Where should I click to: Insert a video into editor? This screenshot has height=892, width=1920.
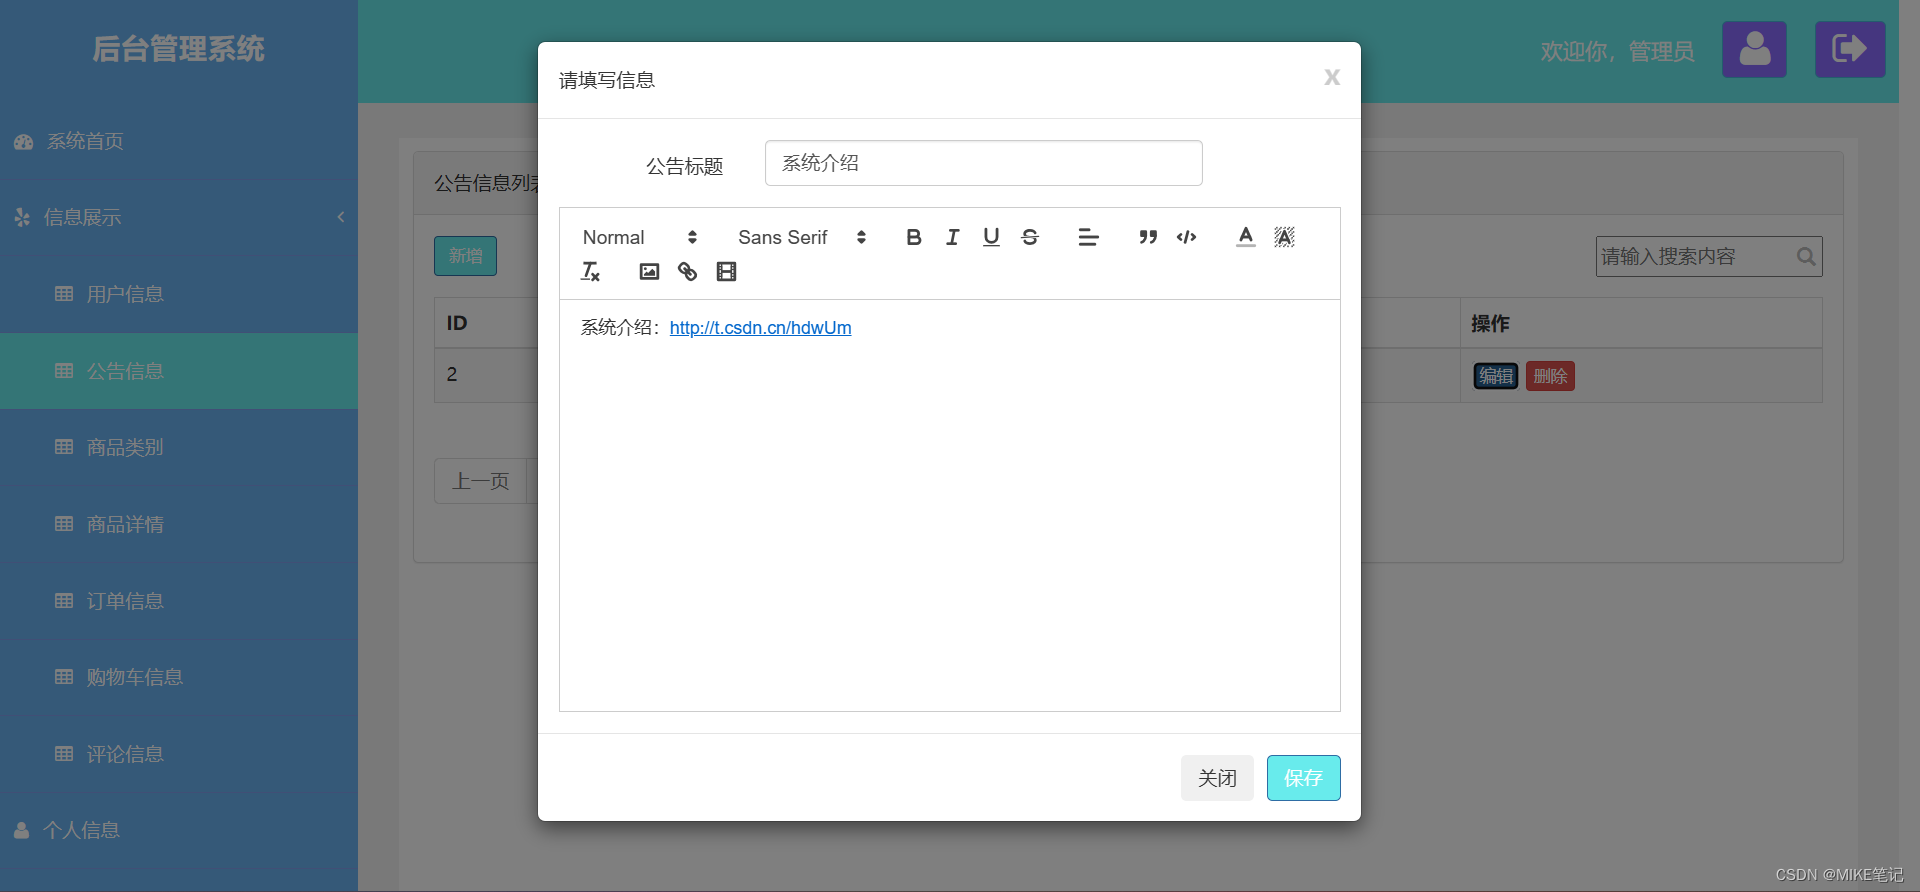coord(726,271)
